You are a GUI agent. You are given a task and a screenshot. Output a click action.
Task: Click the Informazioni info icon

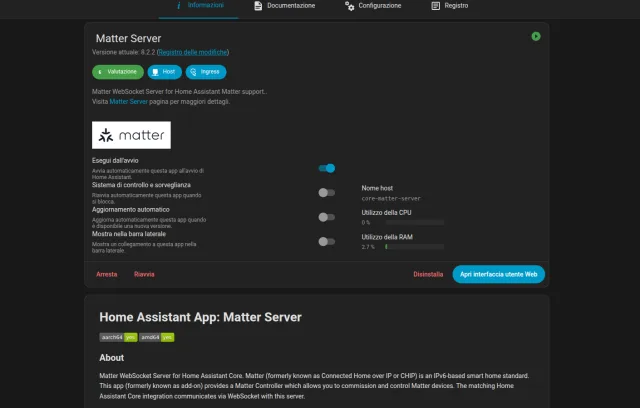pyautogui.click(x=179, y=5)
